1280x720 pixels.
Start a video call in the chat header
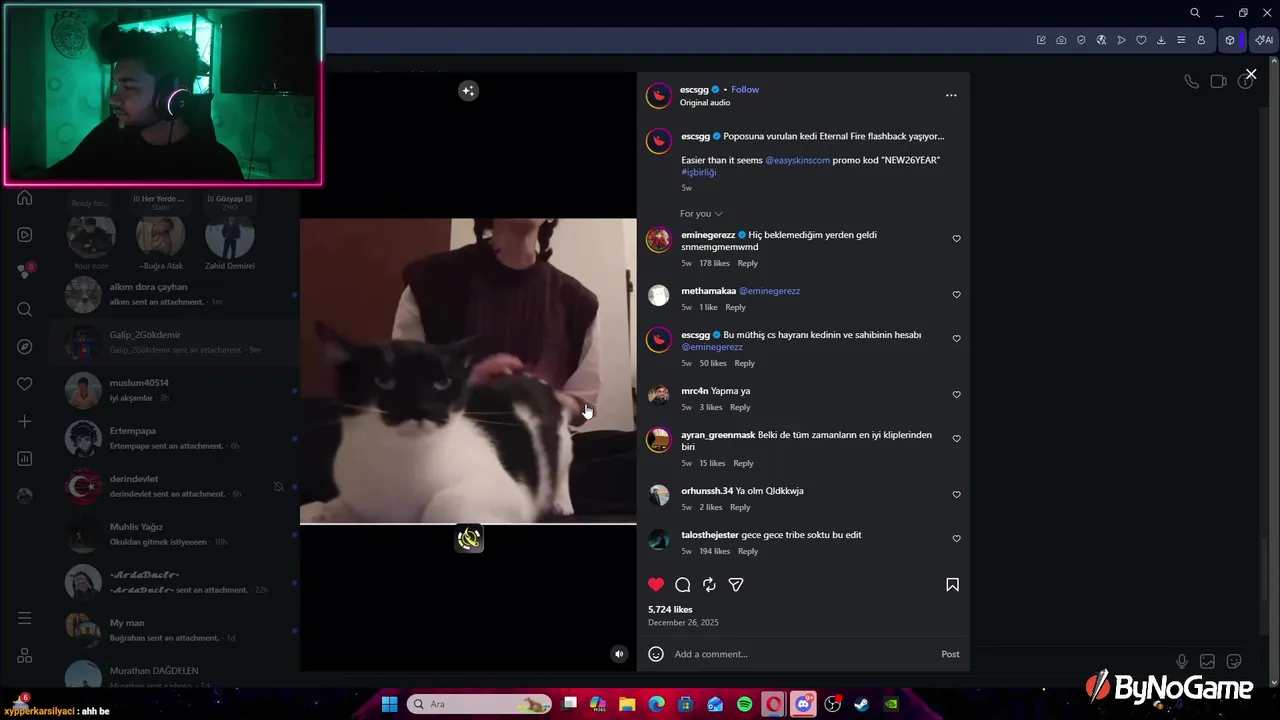1218,82
